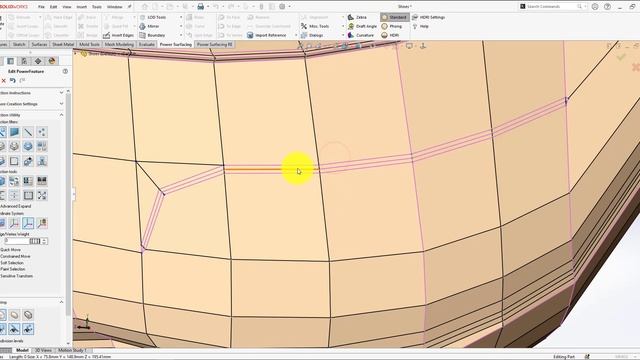
Task: Select the Phong shading mode
Action: (391, 26)
